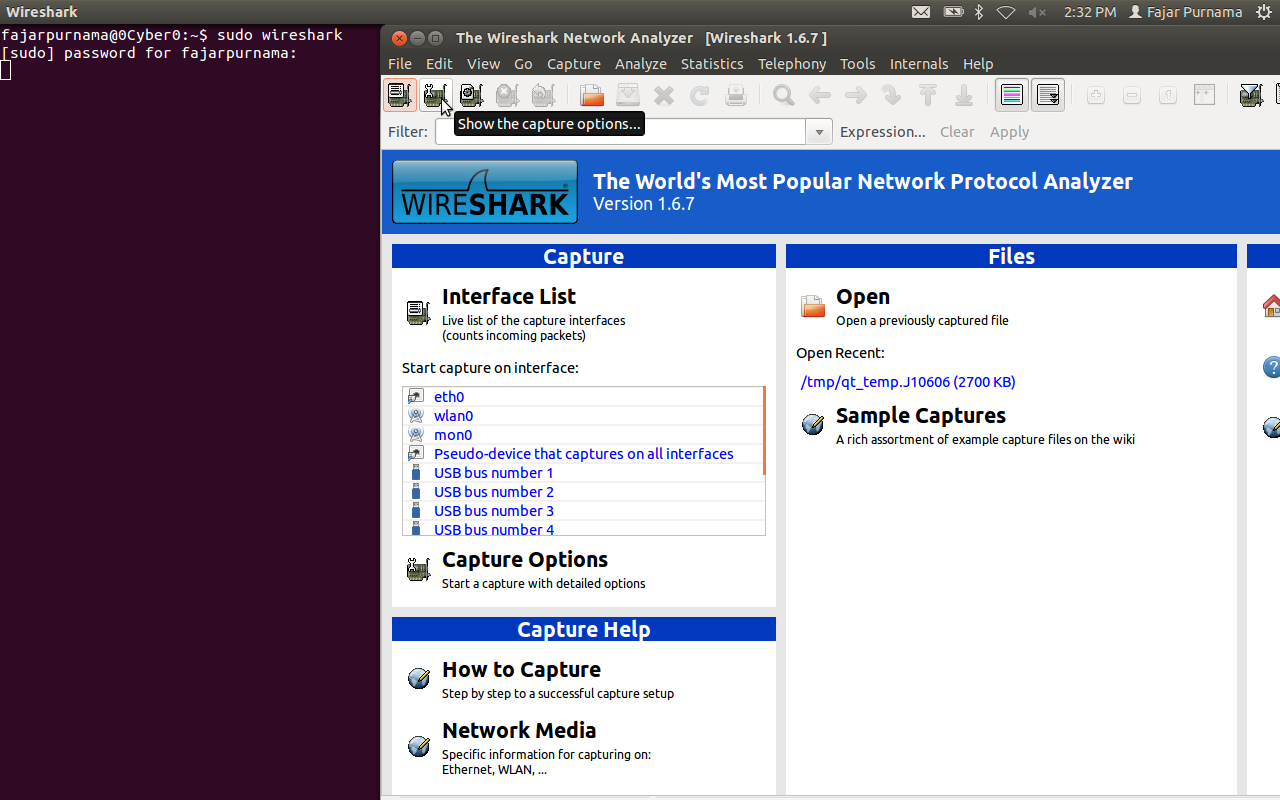The image size is (1280, 800).
Task: Click the find packet magnifier icon
Action: point(784,95)
